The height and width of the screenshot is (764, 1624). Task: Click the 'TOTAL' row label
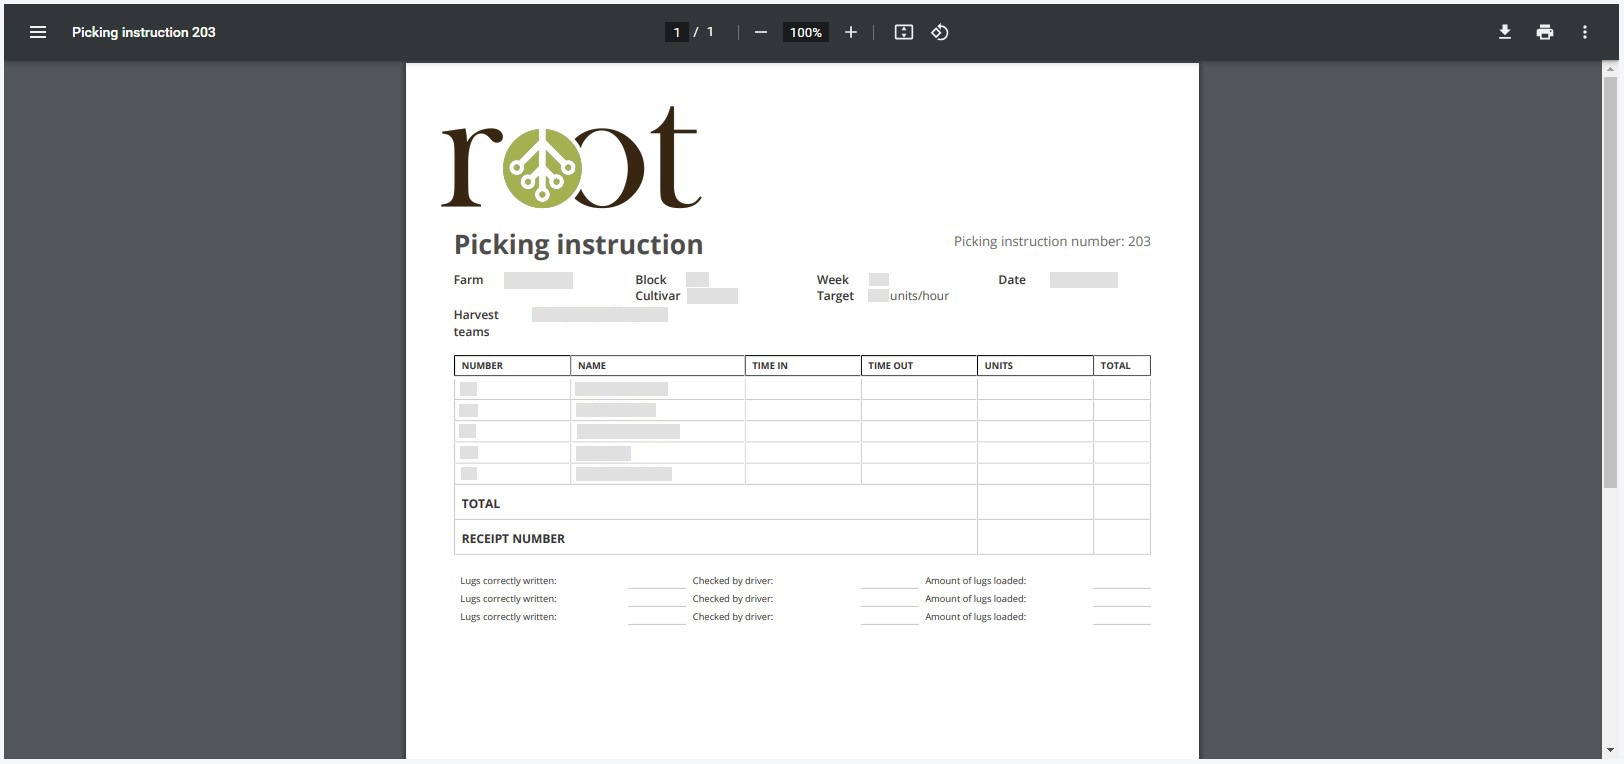480,504
